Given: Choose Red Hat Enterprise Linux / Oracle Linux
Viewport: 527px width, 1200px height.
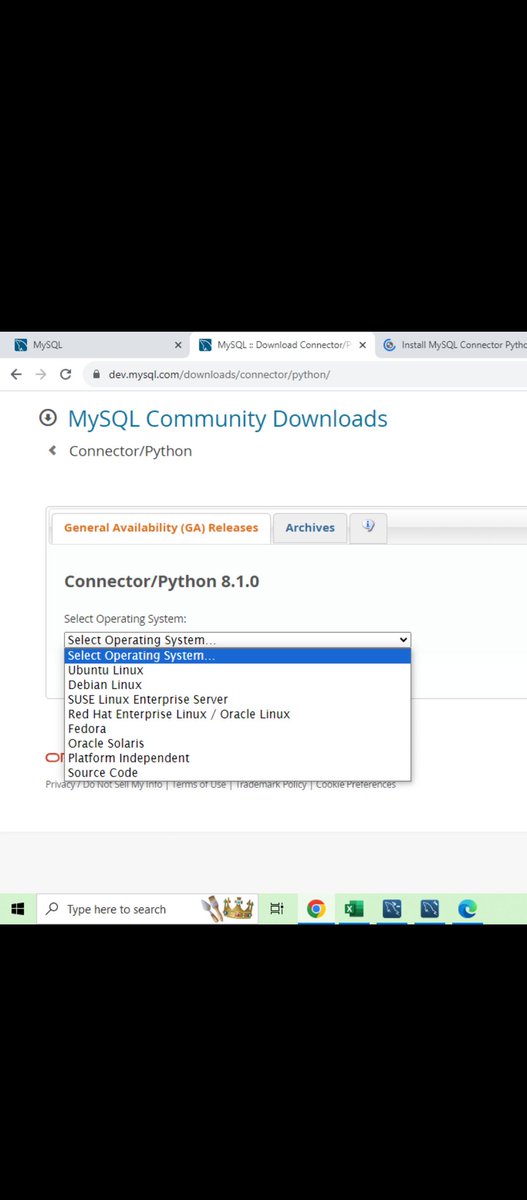Looking at the screenshot, I should [x=237, y=714].
